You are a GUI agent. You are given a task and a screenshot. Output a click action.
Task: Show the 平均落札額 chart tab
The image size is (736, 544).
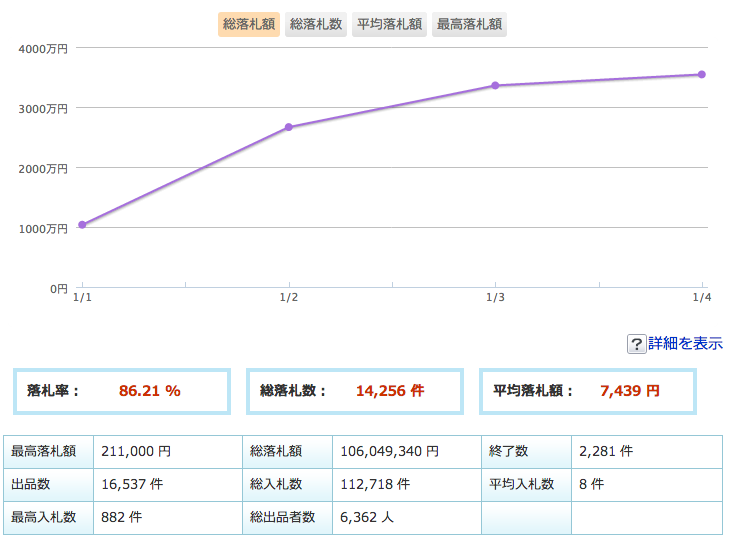pos(389,24)
